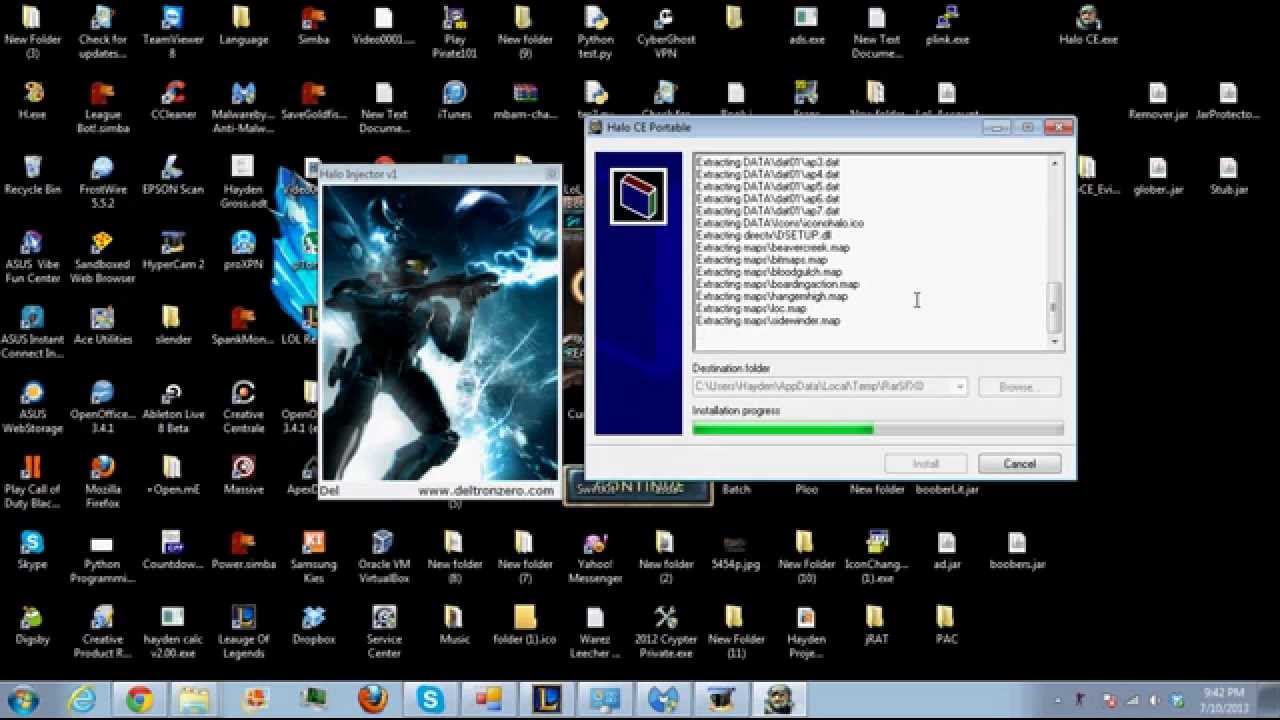Click the volume icon in system tray

click(x=1154, y=700)
